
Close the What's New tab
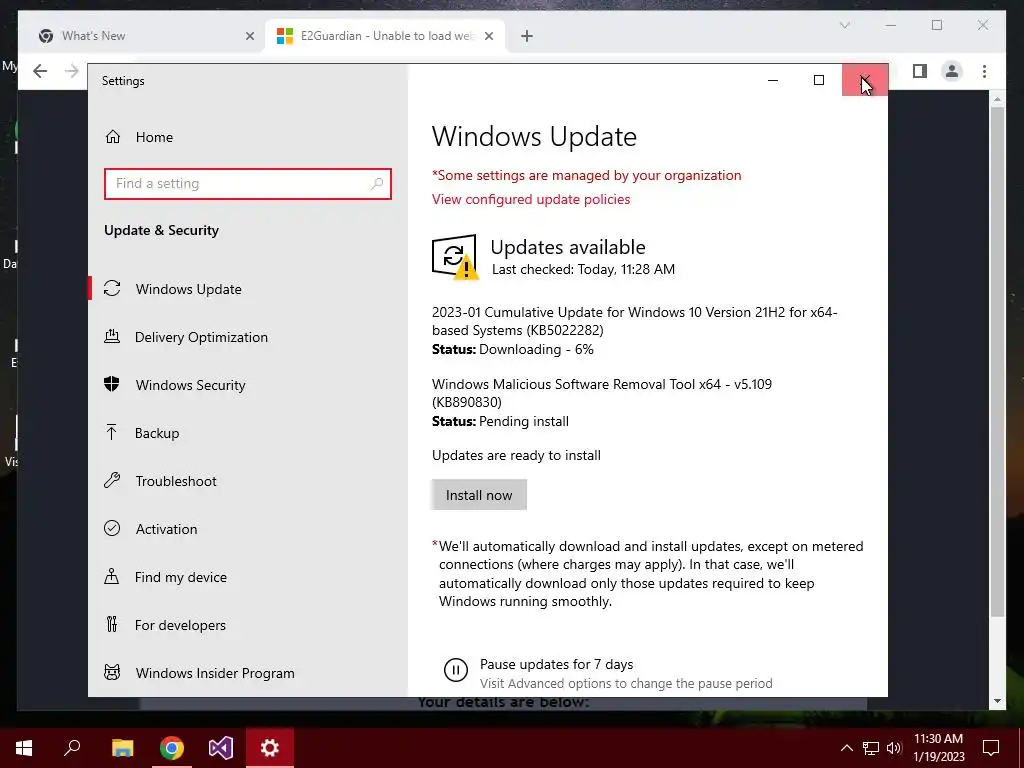click(249, 36)
